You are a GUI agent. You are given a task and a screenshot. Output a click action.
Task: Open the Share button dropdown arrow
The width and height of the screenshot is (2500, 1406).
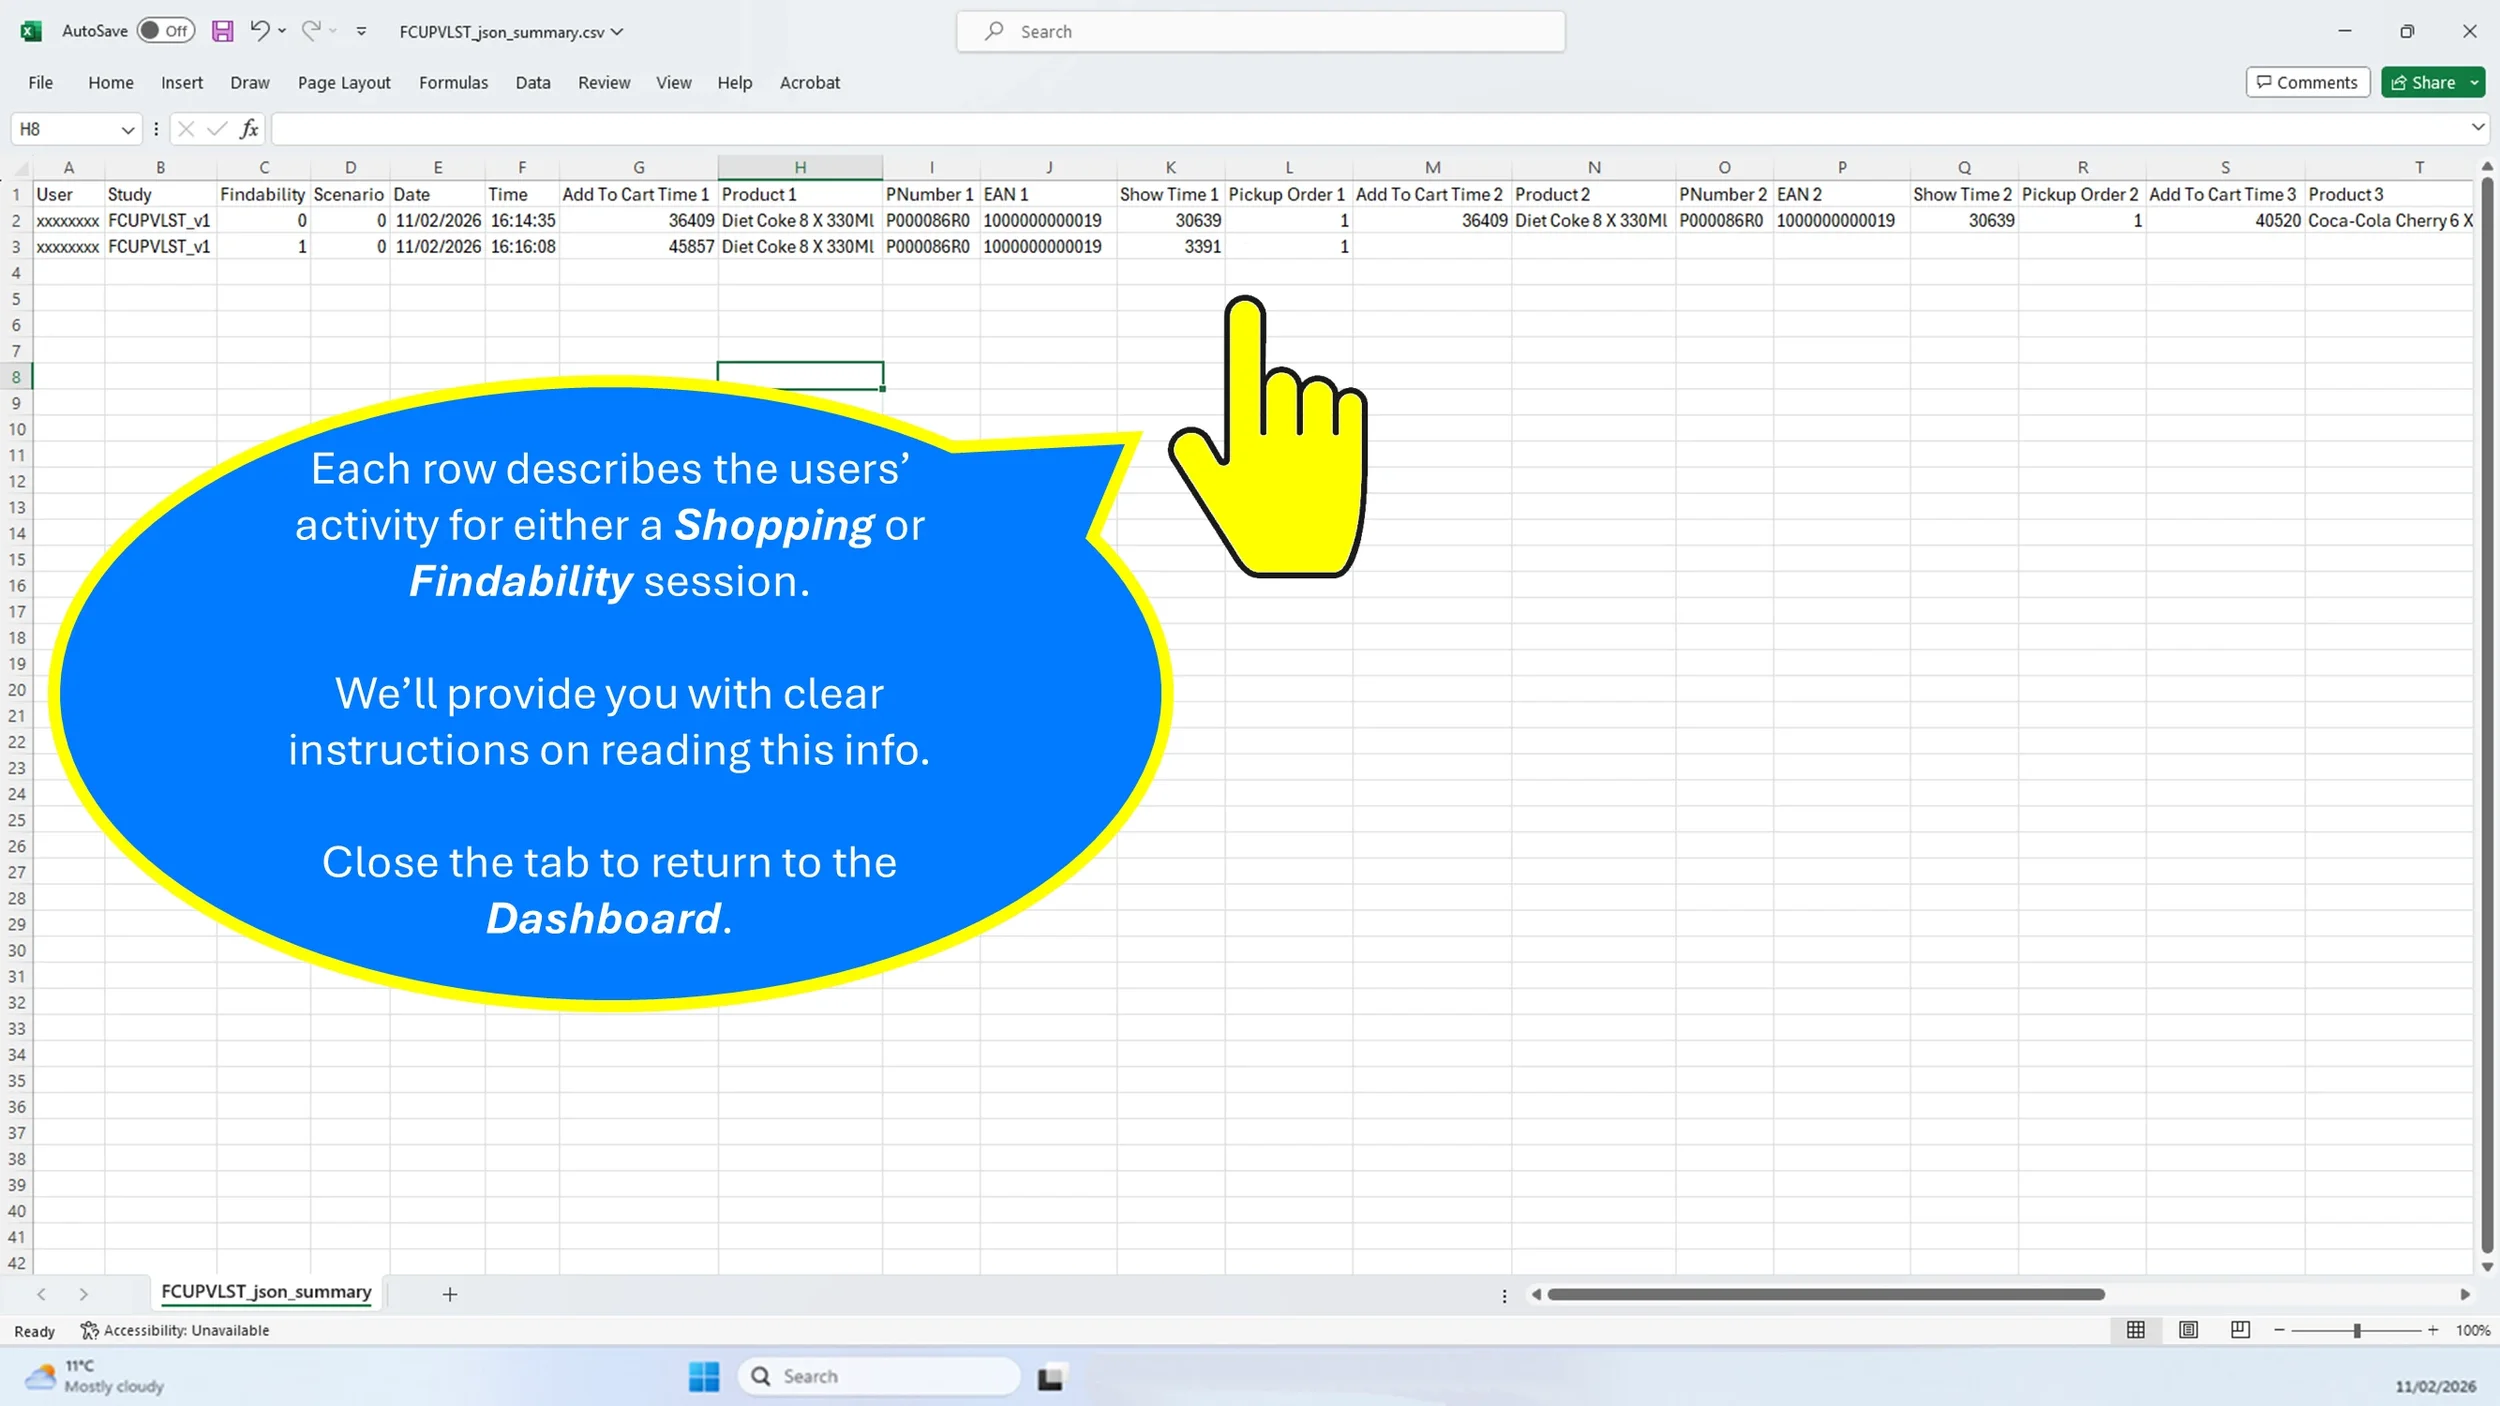[2474, 83]
